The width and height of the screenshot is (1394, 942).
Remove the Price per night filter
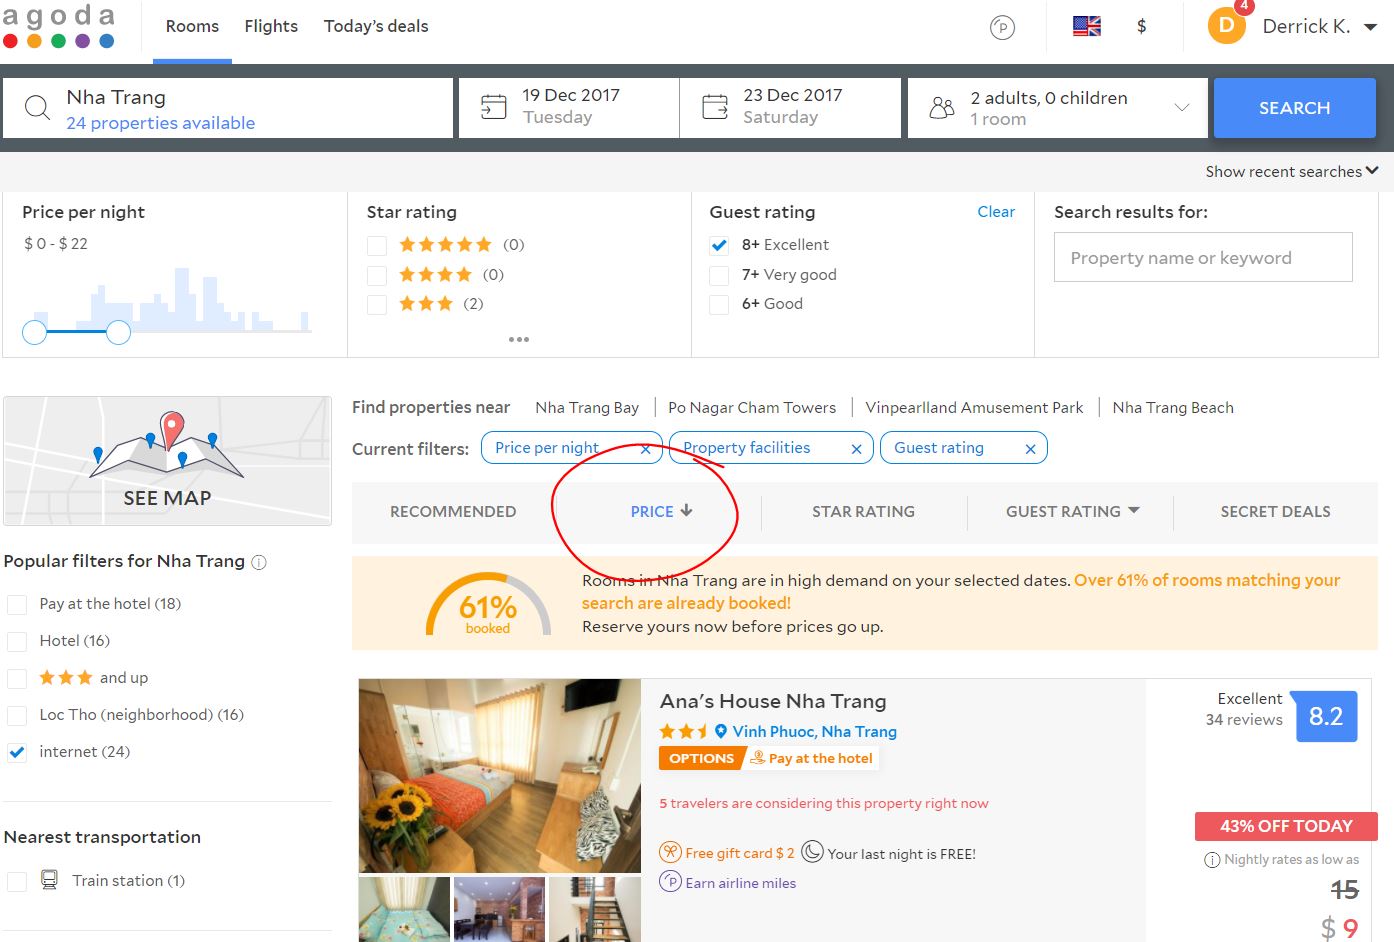tap(645, 449)
